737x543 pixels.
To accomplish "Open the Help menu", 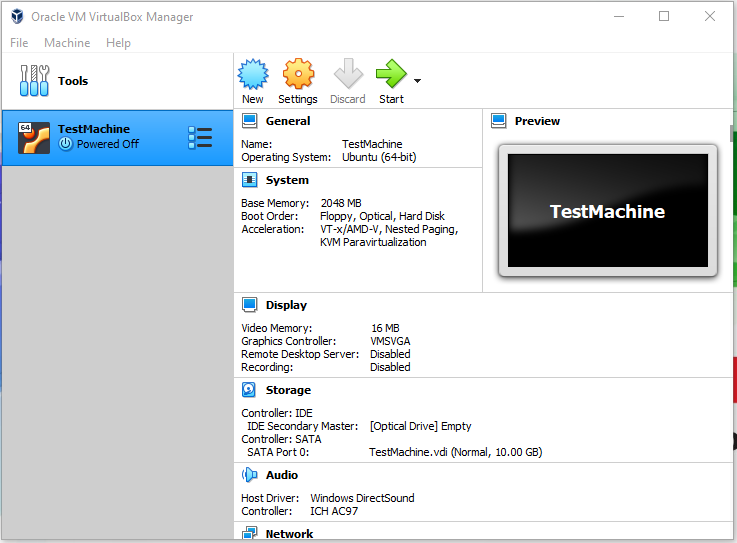I will pos(118,43).
